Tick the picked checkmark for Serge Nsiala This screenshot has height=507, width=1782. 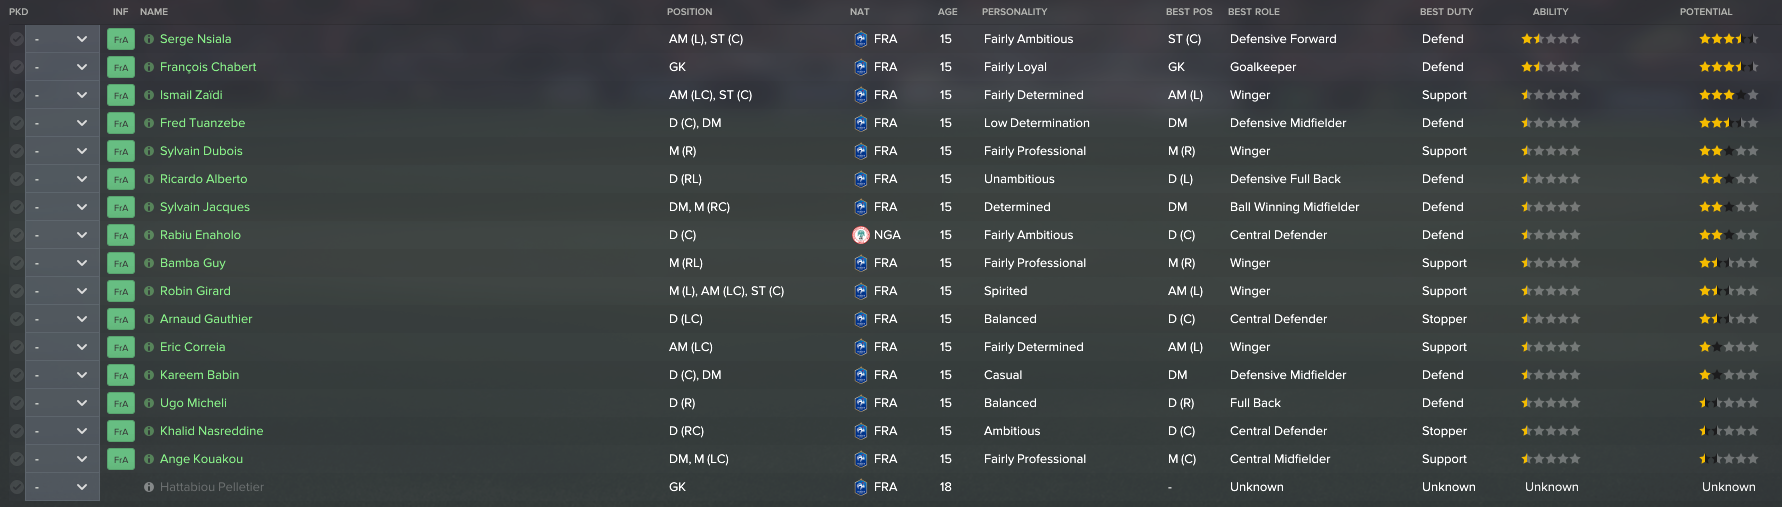(16, 39)
